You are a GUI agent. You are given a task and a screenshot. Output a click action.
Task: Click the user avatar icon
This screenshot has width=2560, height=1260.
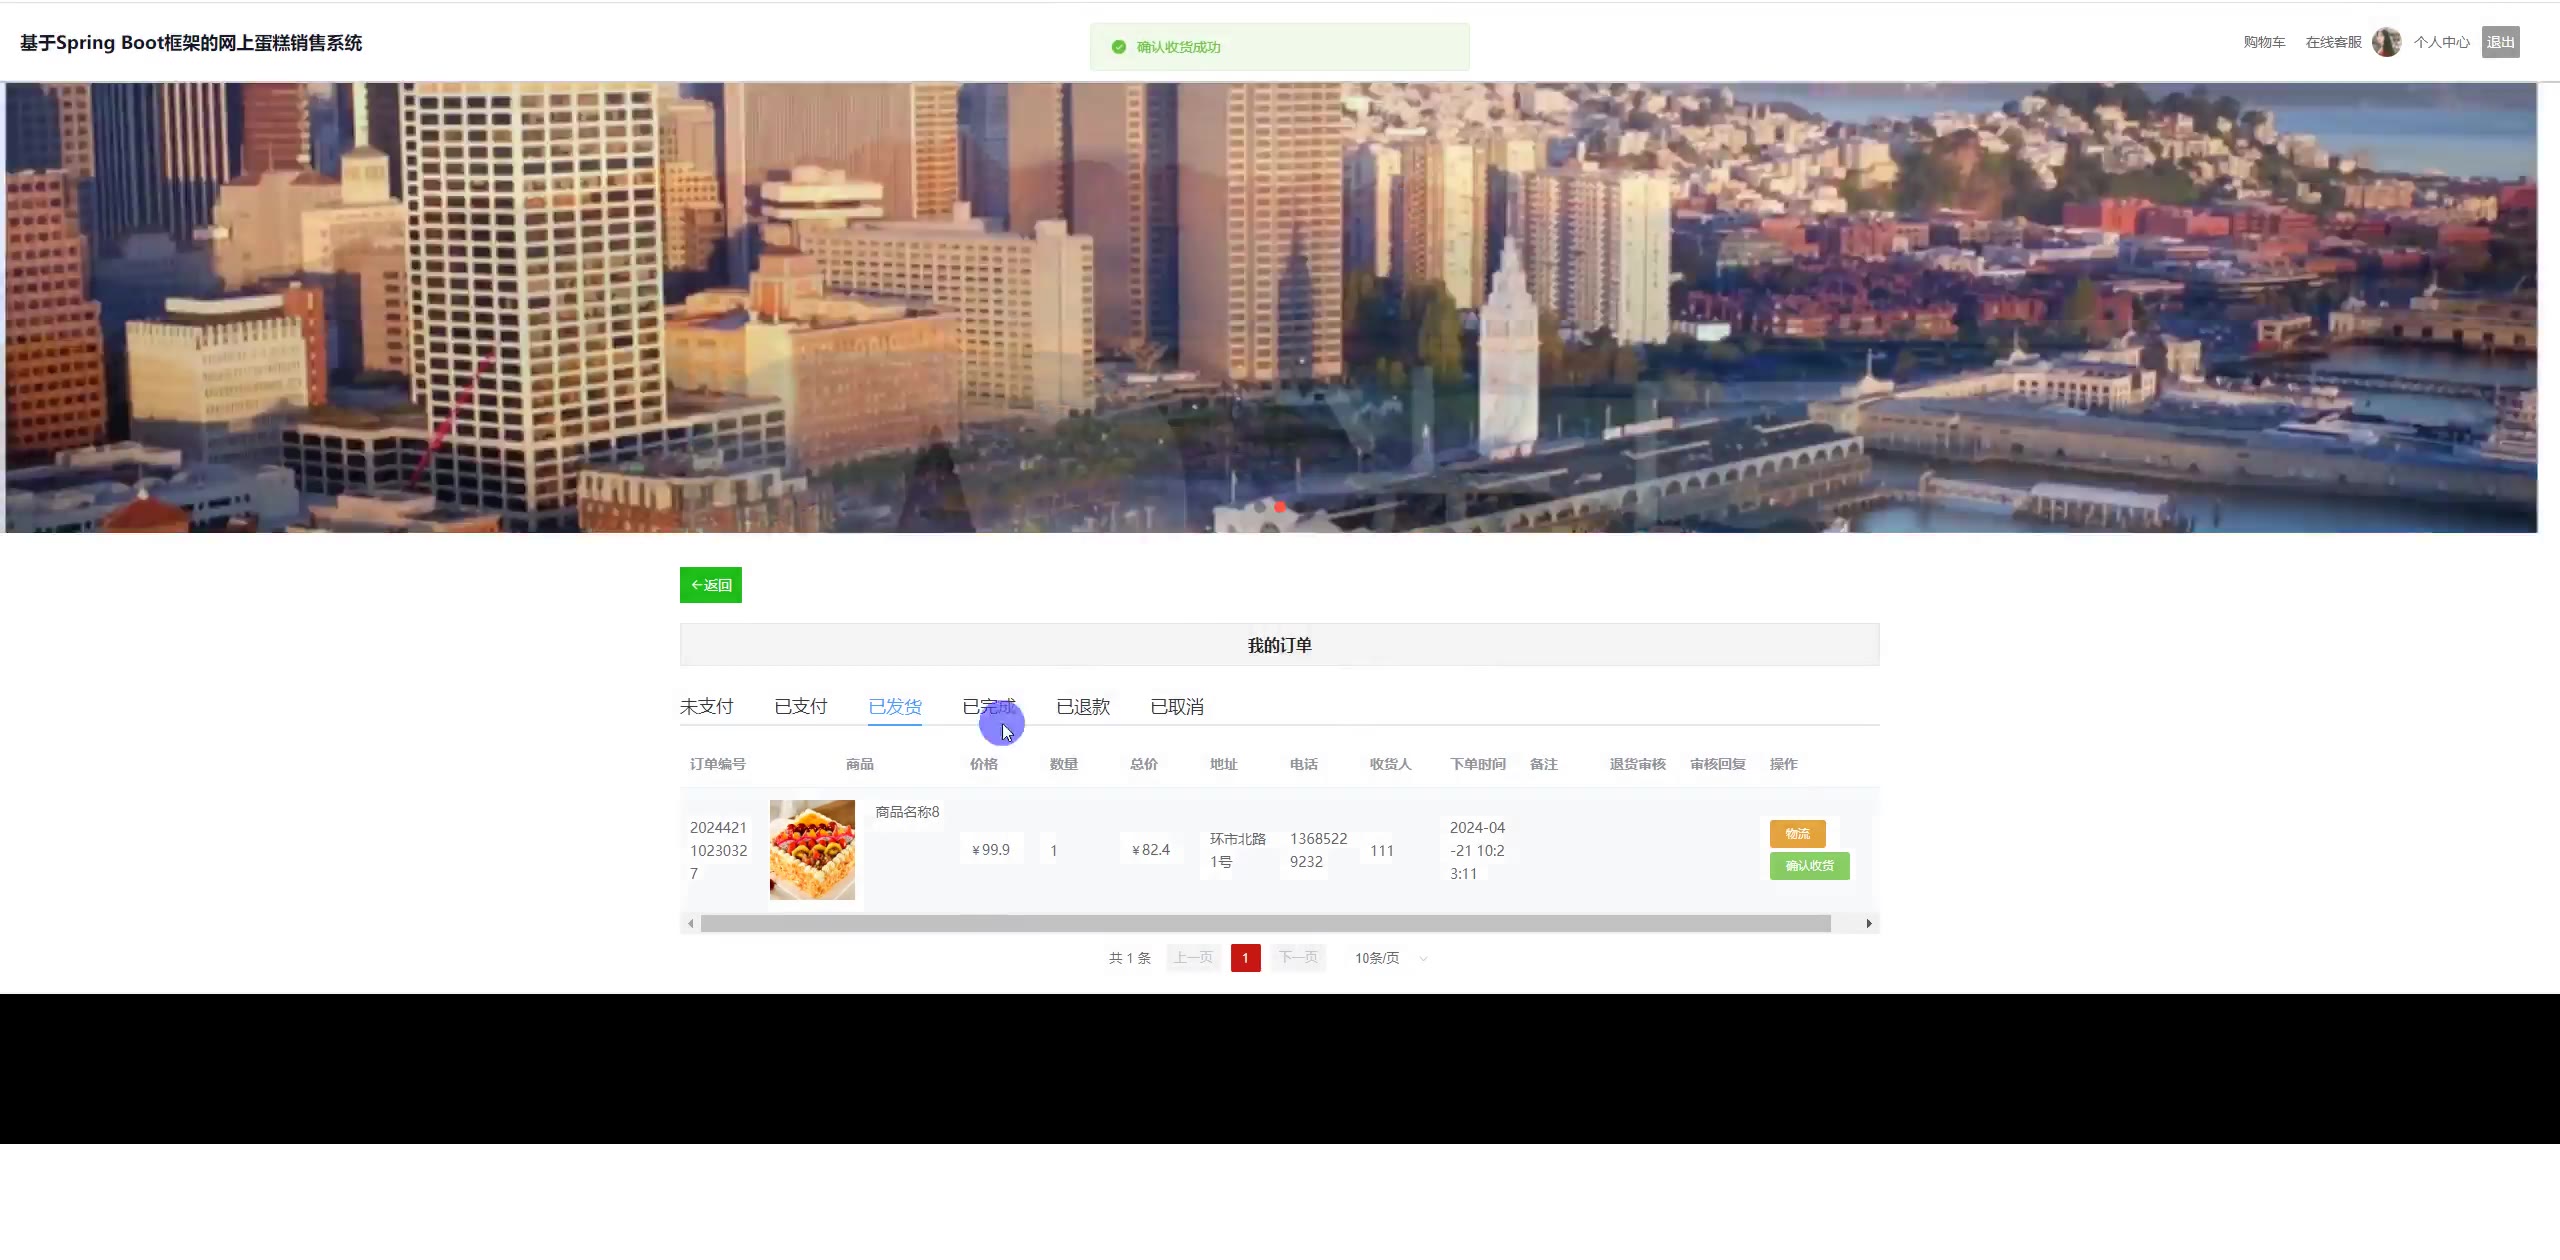2386,42
